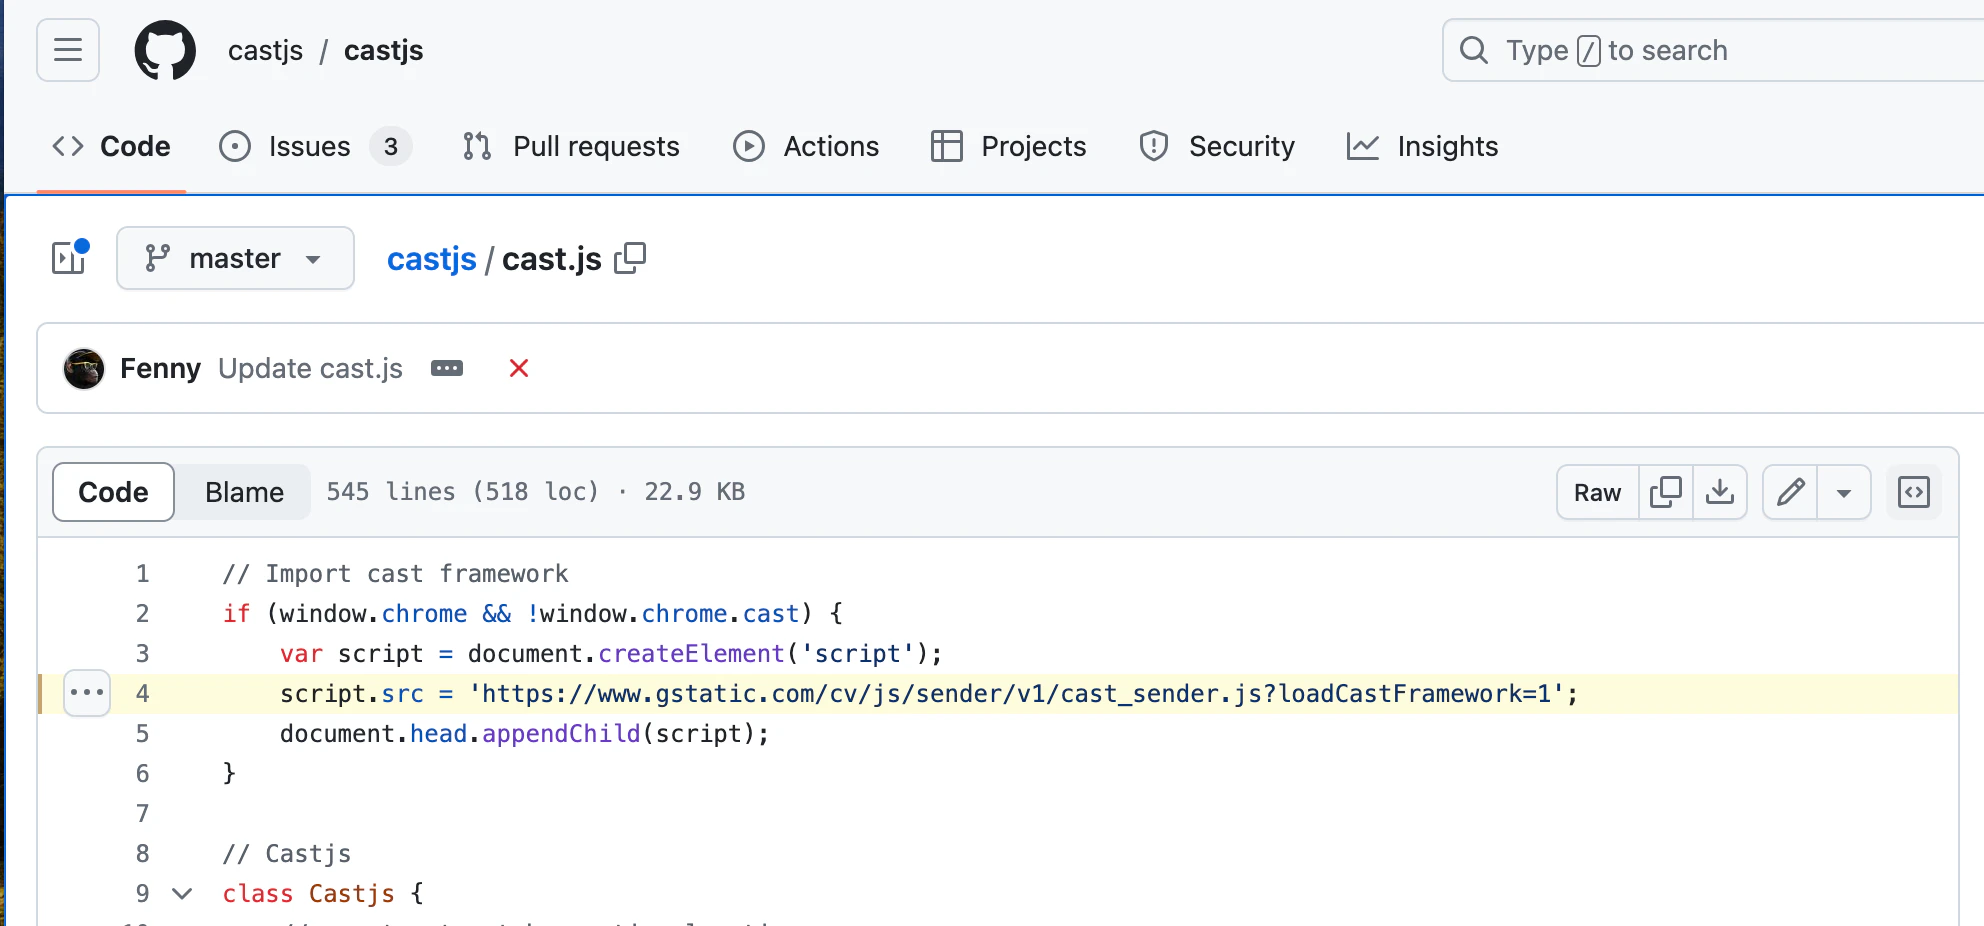
Task: Open the castjs repository name link
Action: [384, 50]
